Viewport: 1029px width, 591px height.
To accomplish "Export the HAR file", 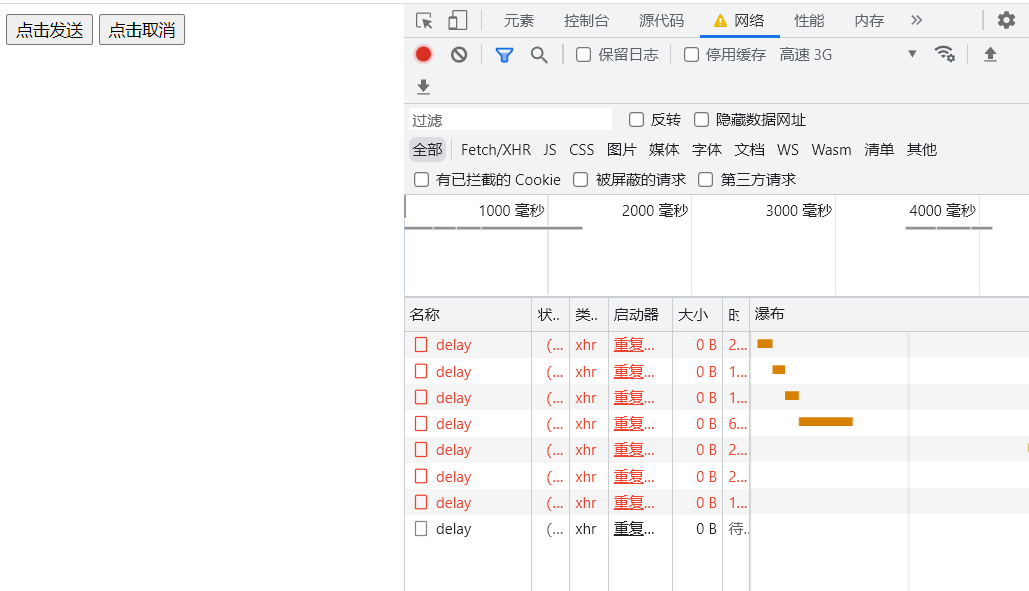I will coord(989,55).
